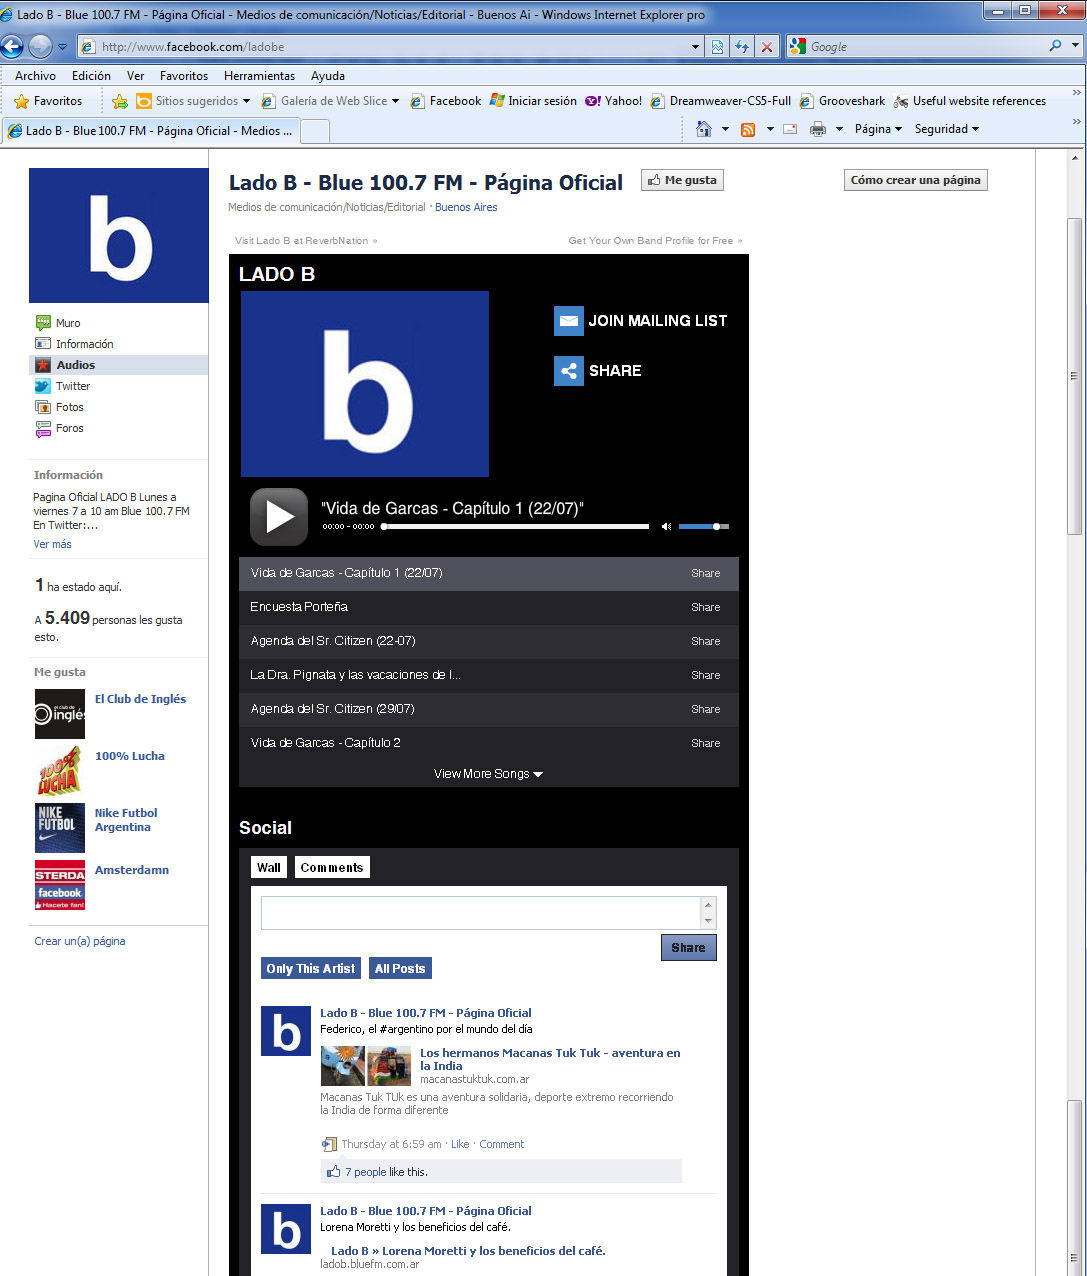This screenshot has width=1087, height=1276.
Task: Click the blue SHARE icon in player
Action: (x=569, y=371)
